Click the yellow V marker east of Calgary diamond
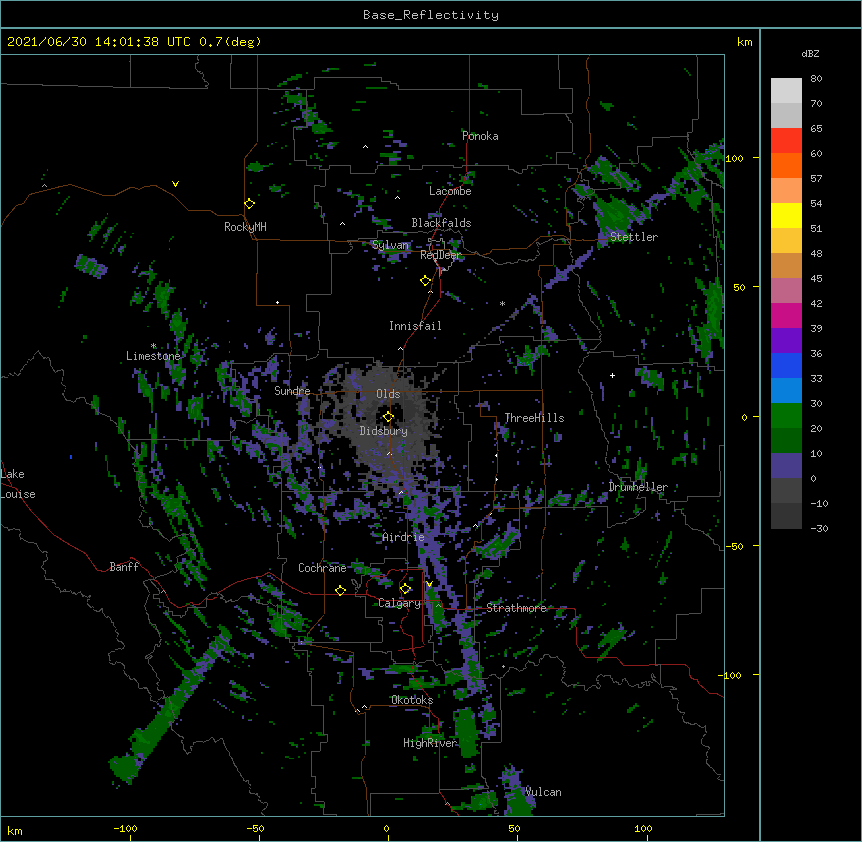862x842 pixels. (429, 584)
